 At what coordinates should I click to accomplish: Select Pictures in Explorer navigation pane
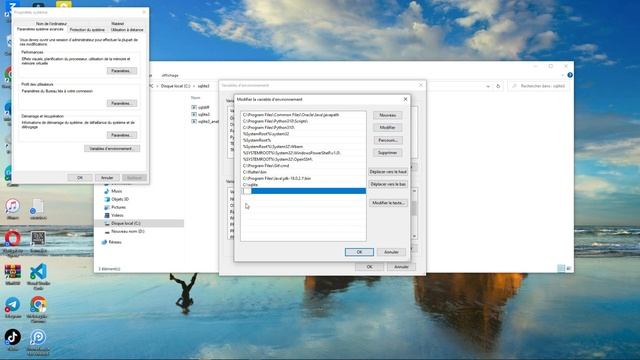pos(115,207)
